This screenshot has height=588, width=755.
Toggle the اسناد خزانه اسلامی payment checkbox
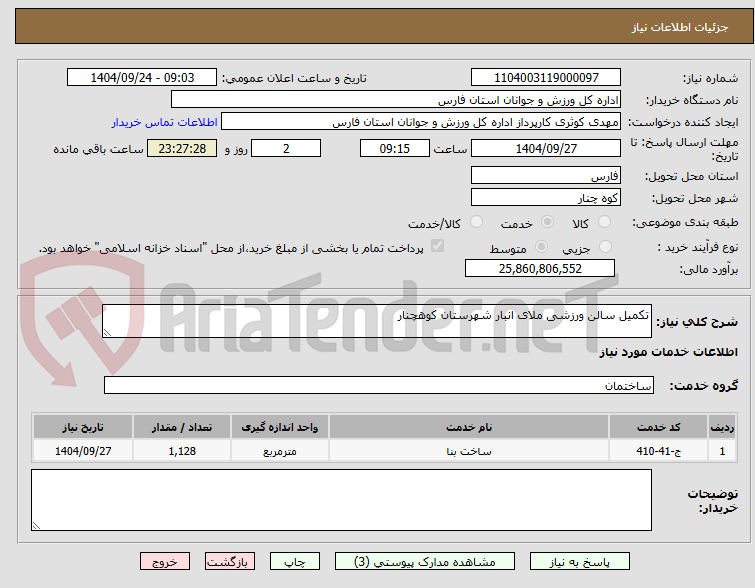coord(437,246)
